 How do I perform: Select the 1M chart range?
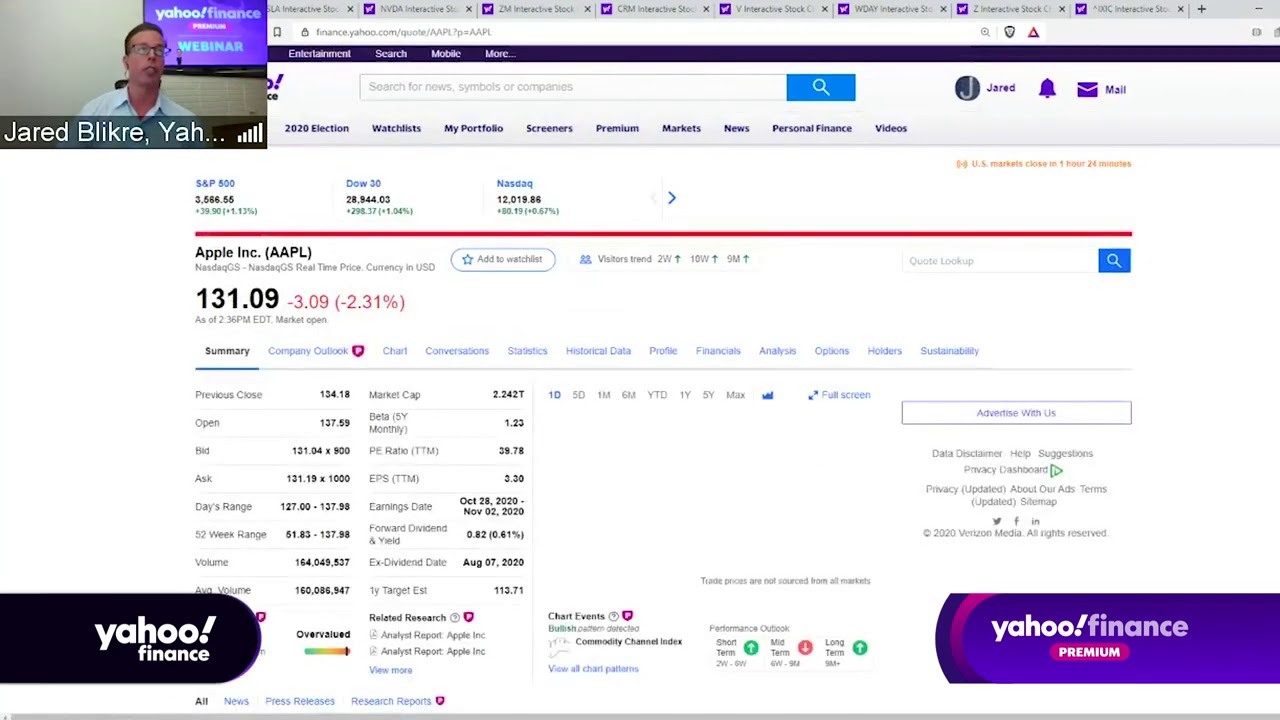(603, 395)
